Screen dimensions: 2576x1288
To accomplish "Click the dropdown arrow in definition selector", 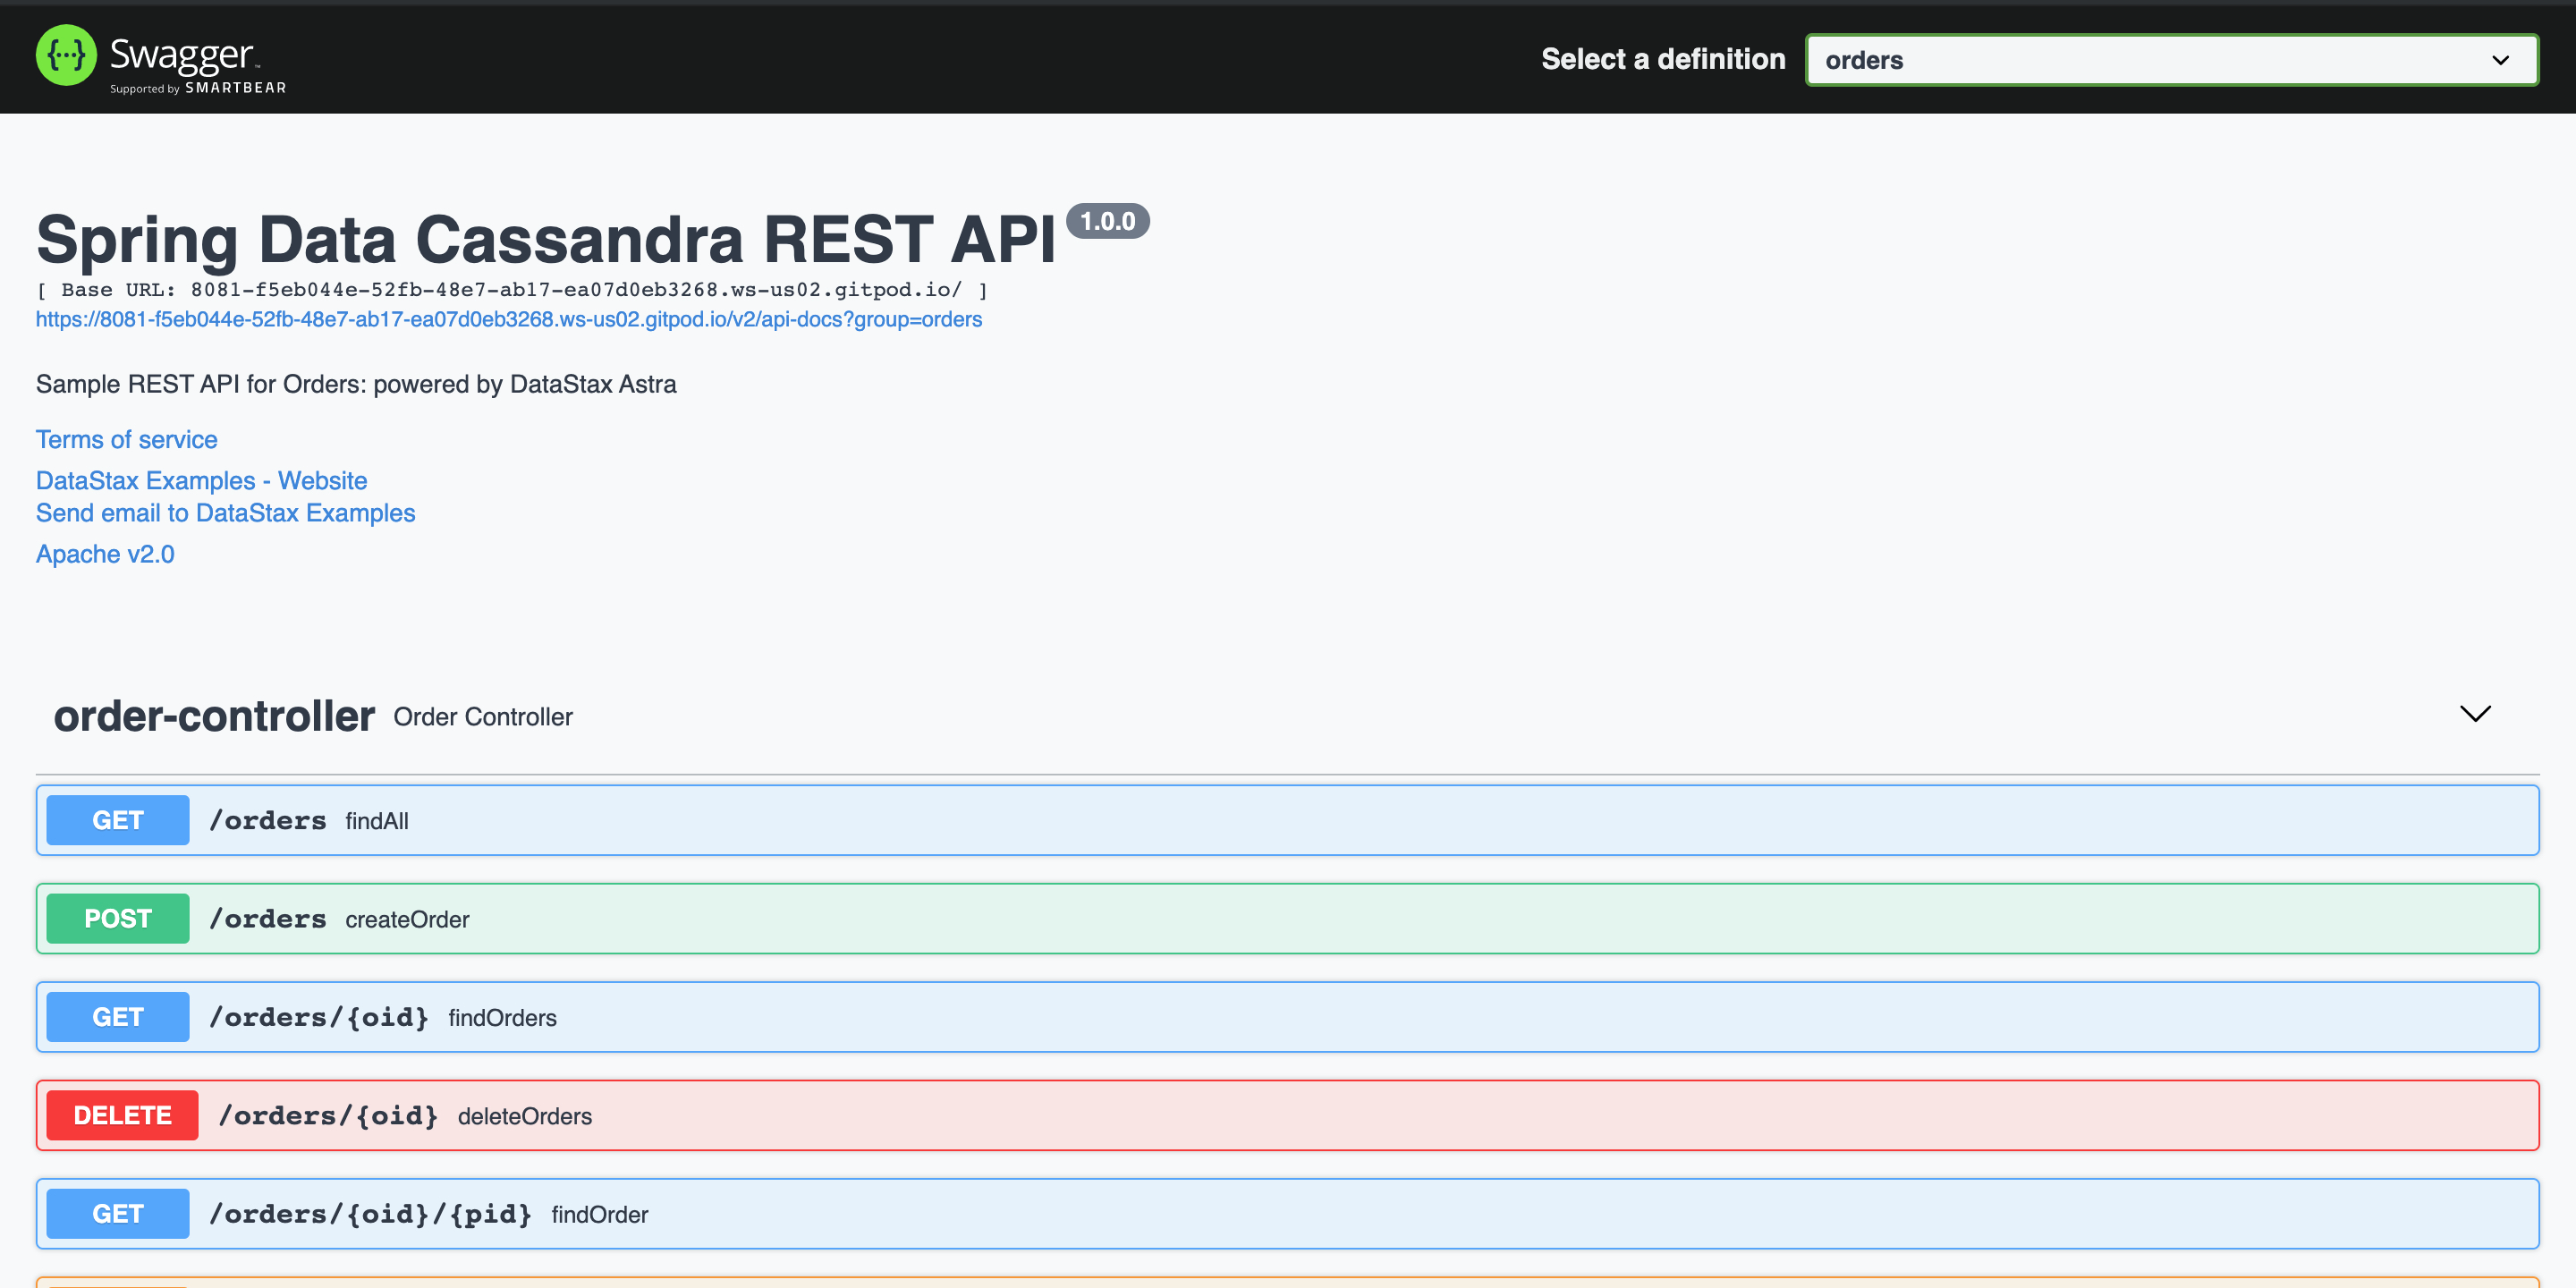I will tap(2500, 60).
